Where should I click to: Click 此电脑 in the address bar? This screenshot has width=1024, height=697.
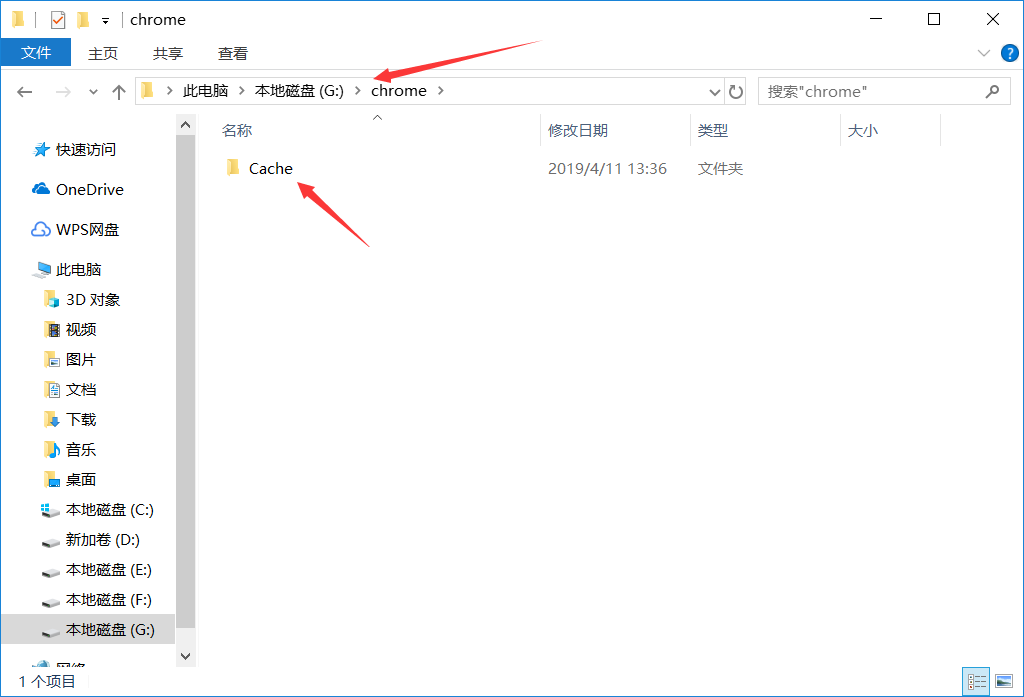click(x=205, y=91)
